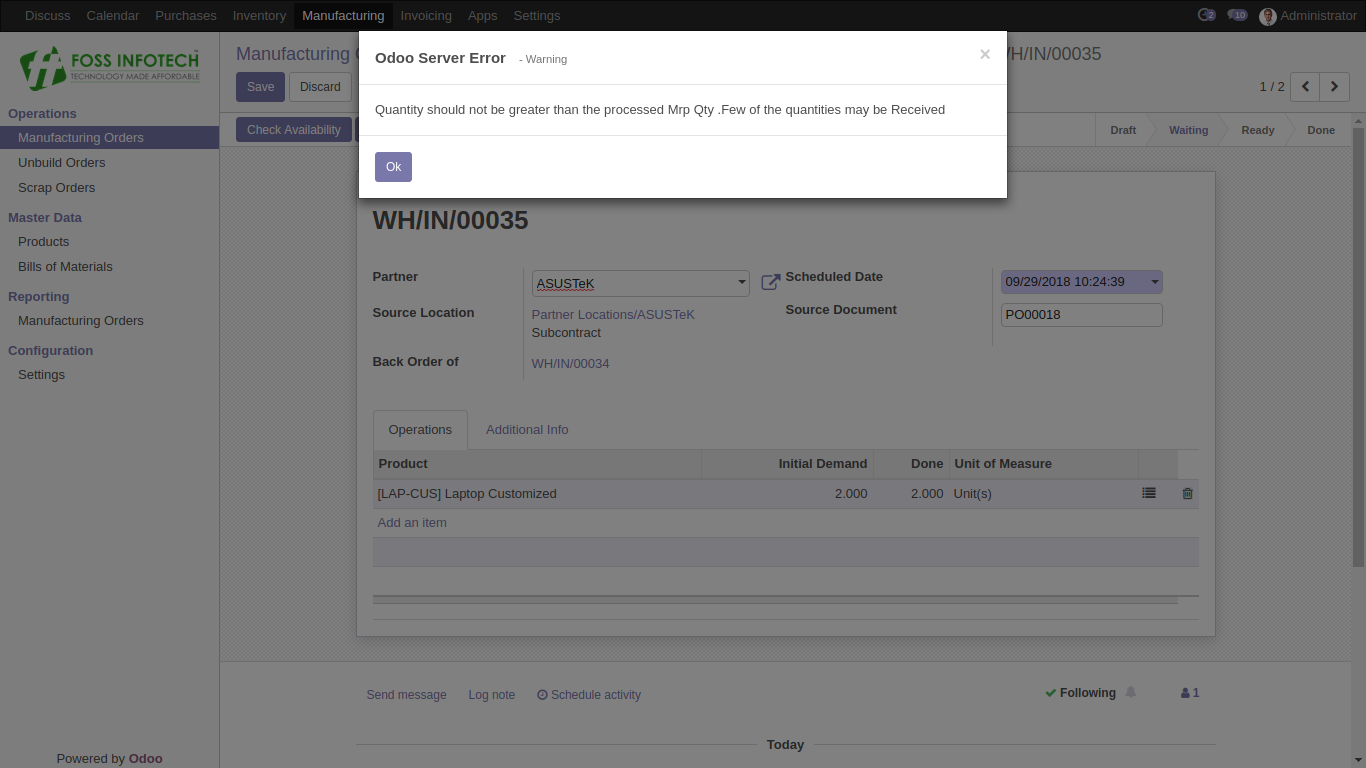
Task: Select Manufacturing Orders under Operations
Action: (110, 138)
